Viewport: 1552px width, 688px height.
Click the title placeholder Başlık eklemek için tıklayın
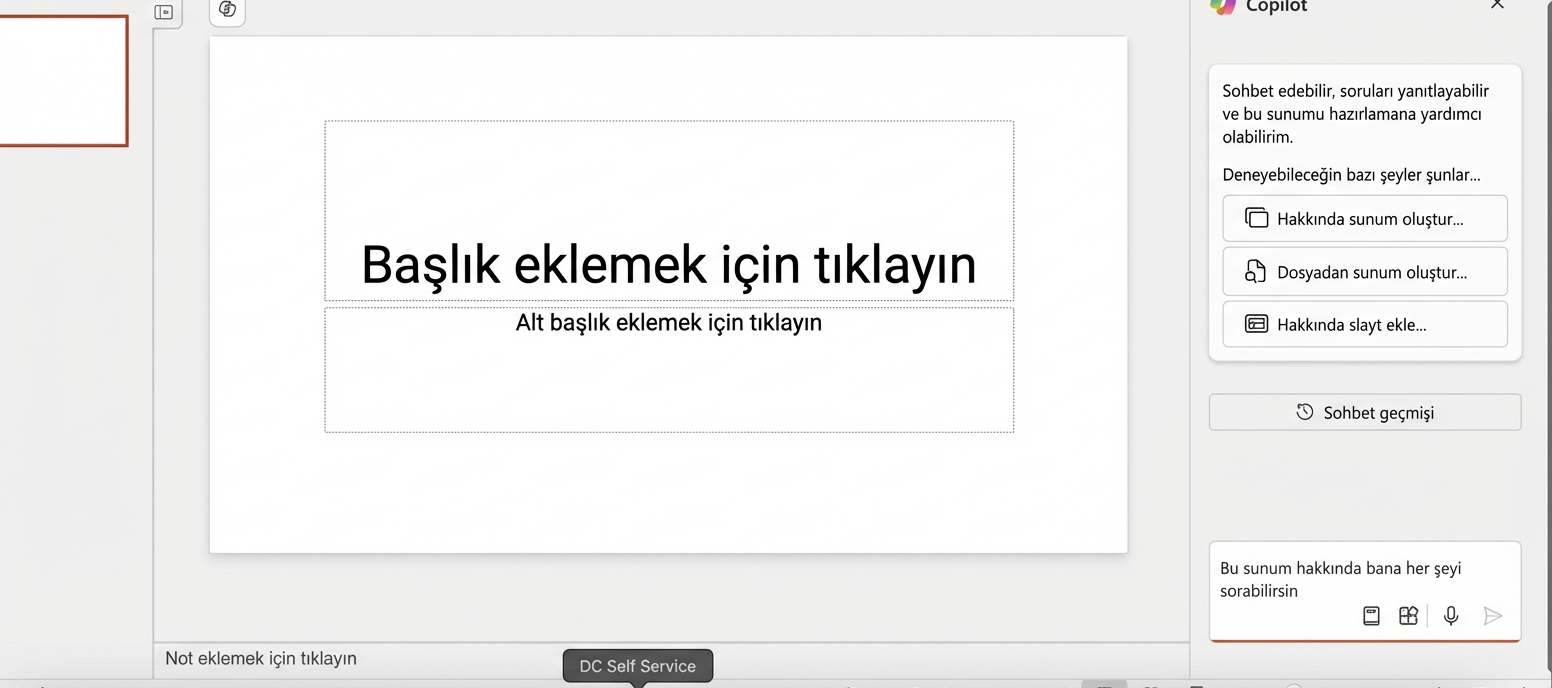[x=668, y=265]
